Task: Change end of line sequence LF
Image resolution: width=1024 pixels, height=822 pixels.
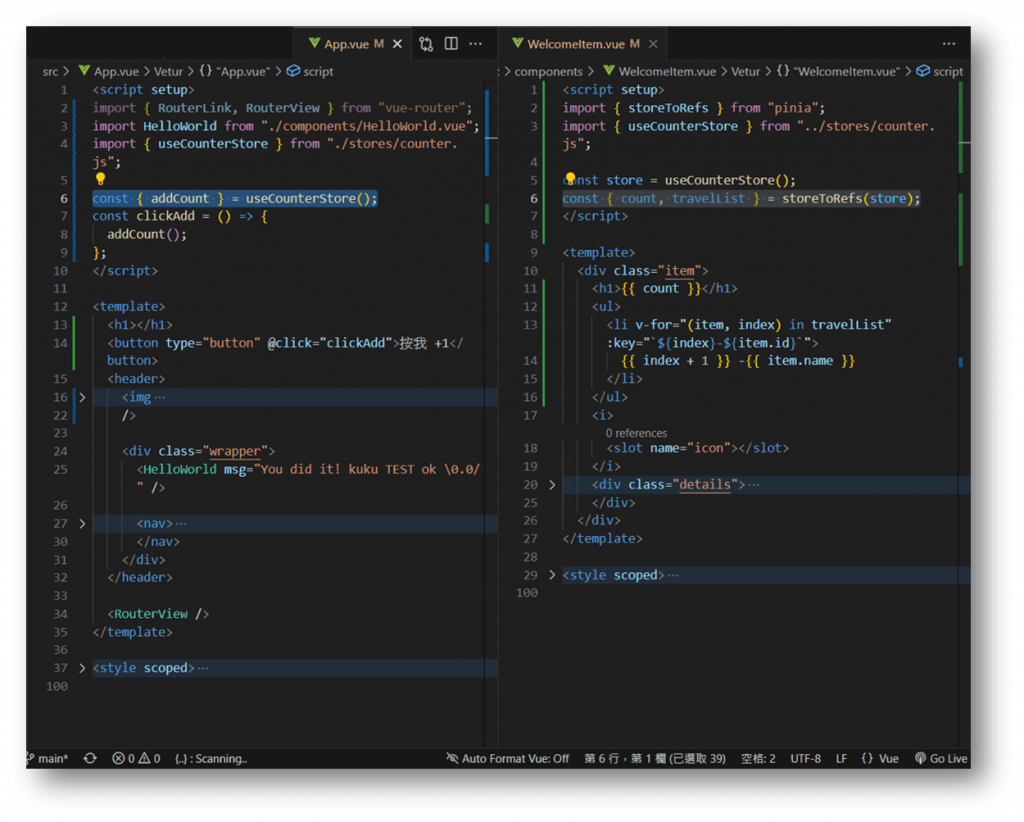Action: click(841, 759)
